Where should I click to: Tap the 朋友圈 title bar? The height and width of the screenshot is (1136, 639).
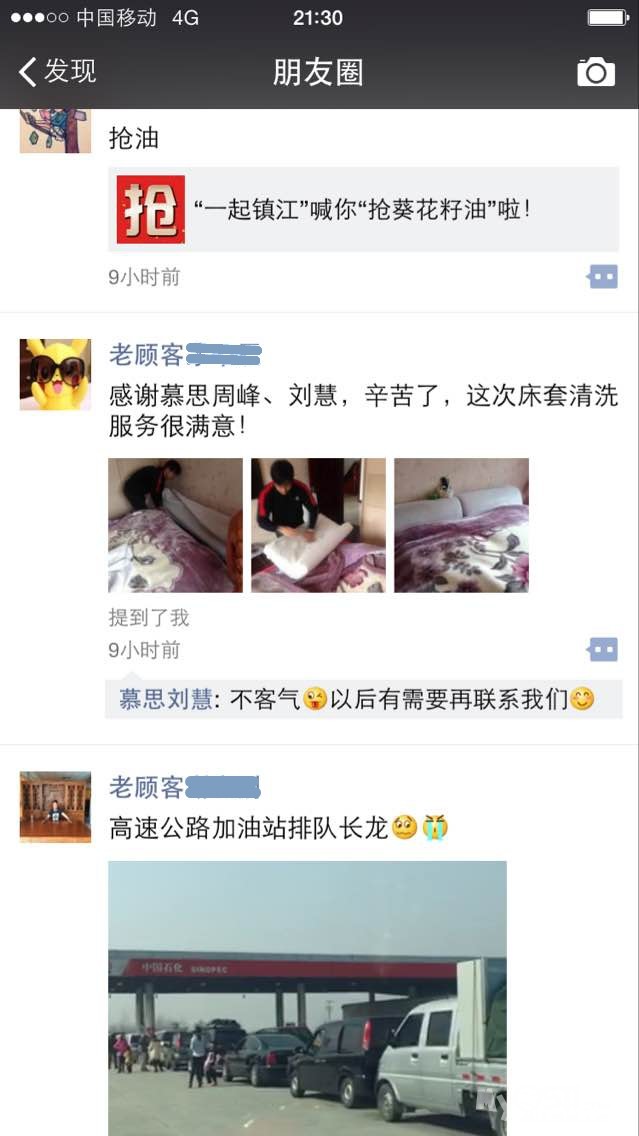(x=318, y=72)
